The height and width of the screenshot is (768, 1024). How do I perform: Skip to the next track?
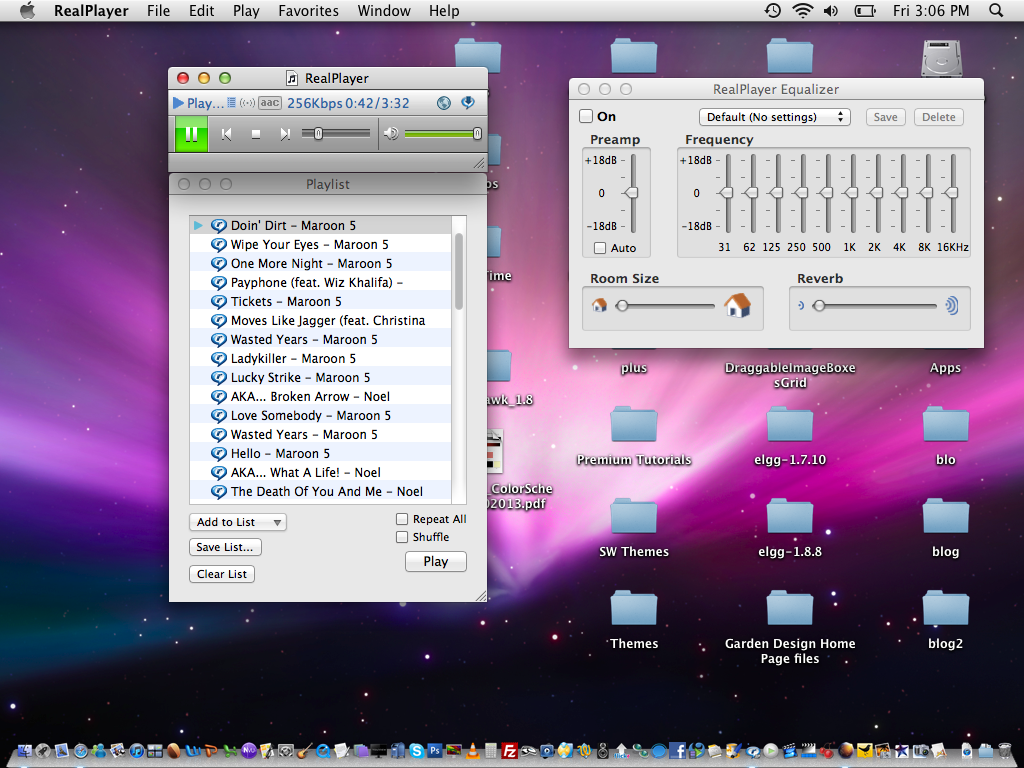click(x=285, y=134)
